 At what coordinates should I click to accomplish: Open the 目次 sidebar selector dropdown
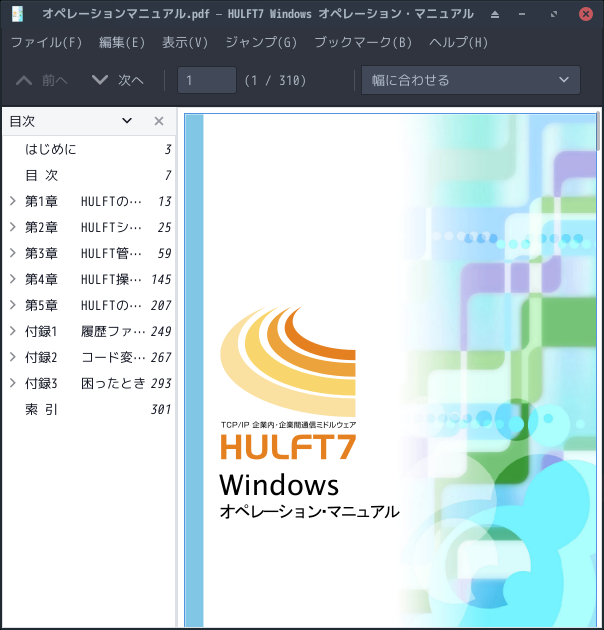[x=127, y=121]
